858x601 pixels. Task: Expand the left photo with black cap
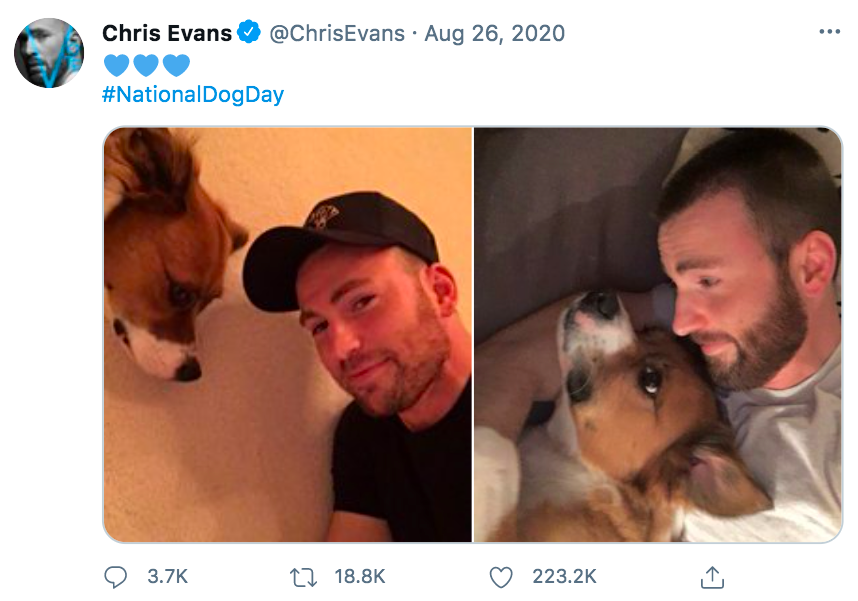pos(288,334)
